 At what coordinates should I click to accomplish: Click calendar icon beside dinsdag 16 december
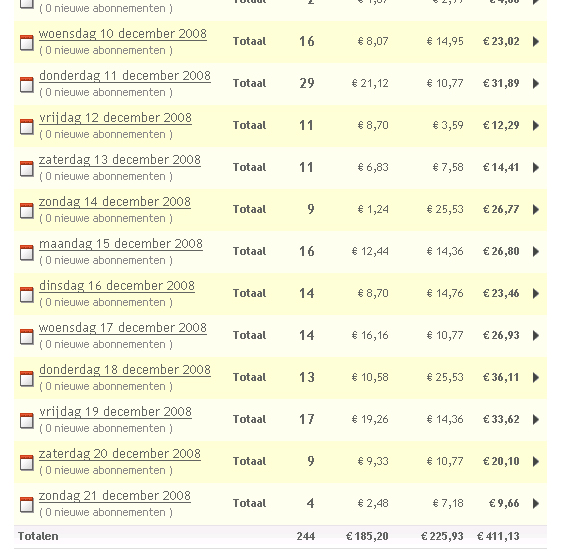27,294
